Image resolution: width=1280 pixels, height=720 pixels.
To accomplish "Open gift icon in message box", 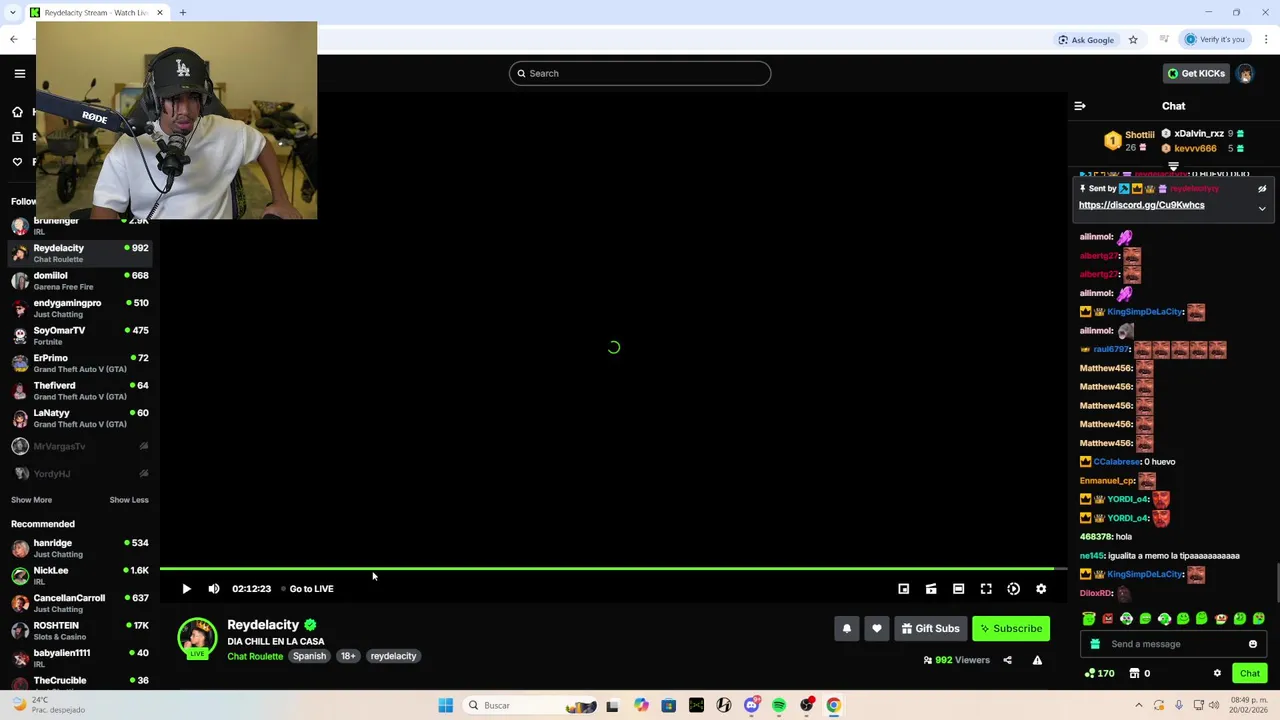I will [1095, 644].
